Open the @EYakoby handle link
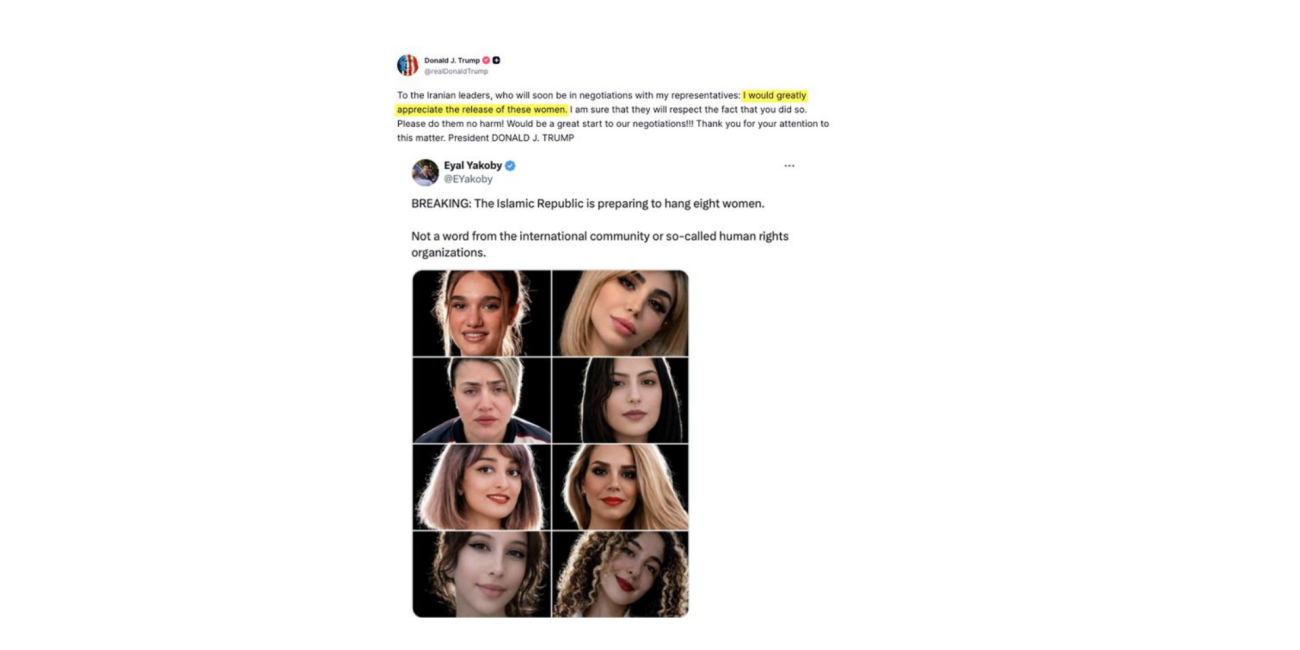The width and height of the screenshot is (1300, 650). click(468, 180)
